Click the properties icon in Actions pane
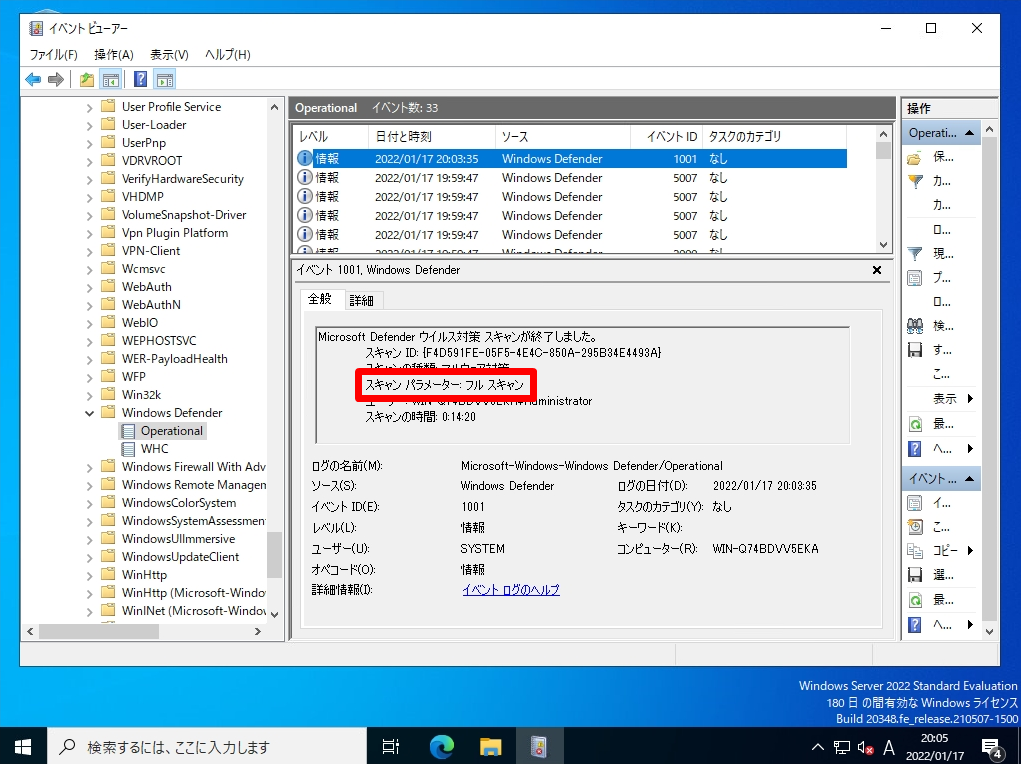Screen dimensions: 1021x764 coord(915,278)
